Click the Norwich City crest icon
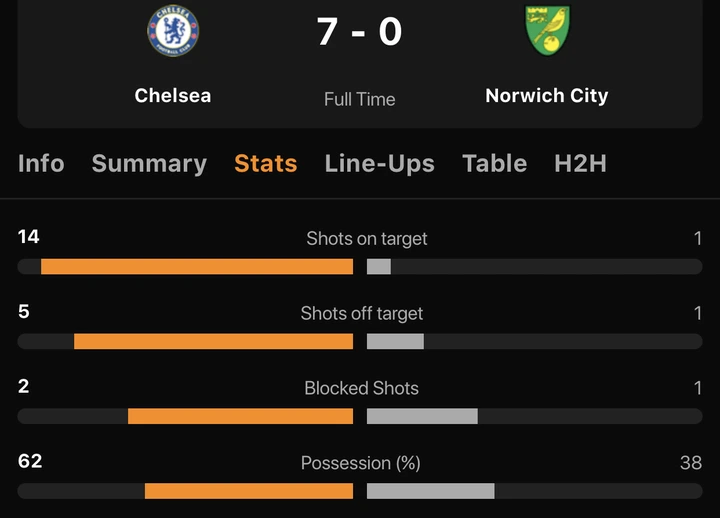This screenshot has width=720, height=518. click(547, 31)
